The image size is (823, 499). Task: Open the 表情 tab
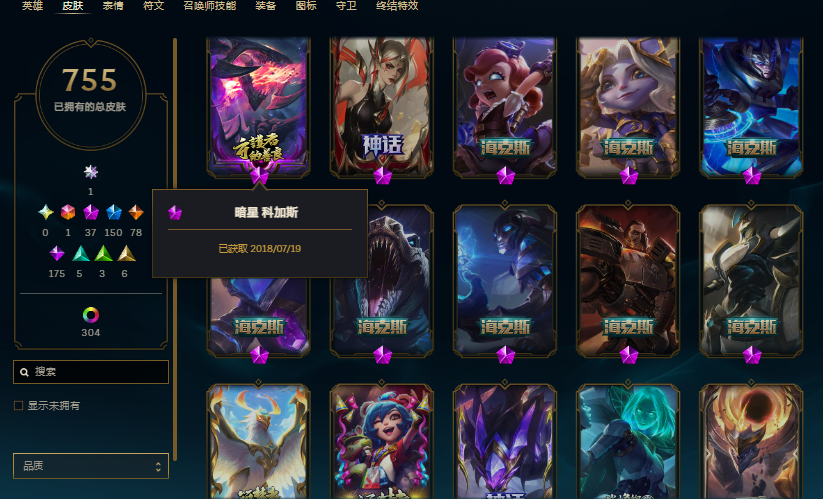113,6
